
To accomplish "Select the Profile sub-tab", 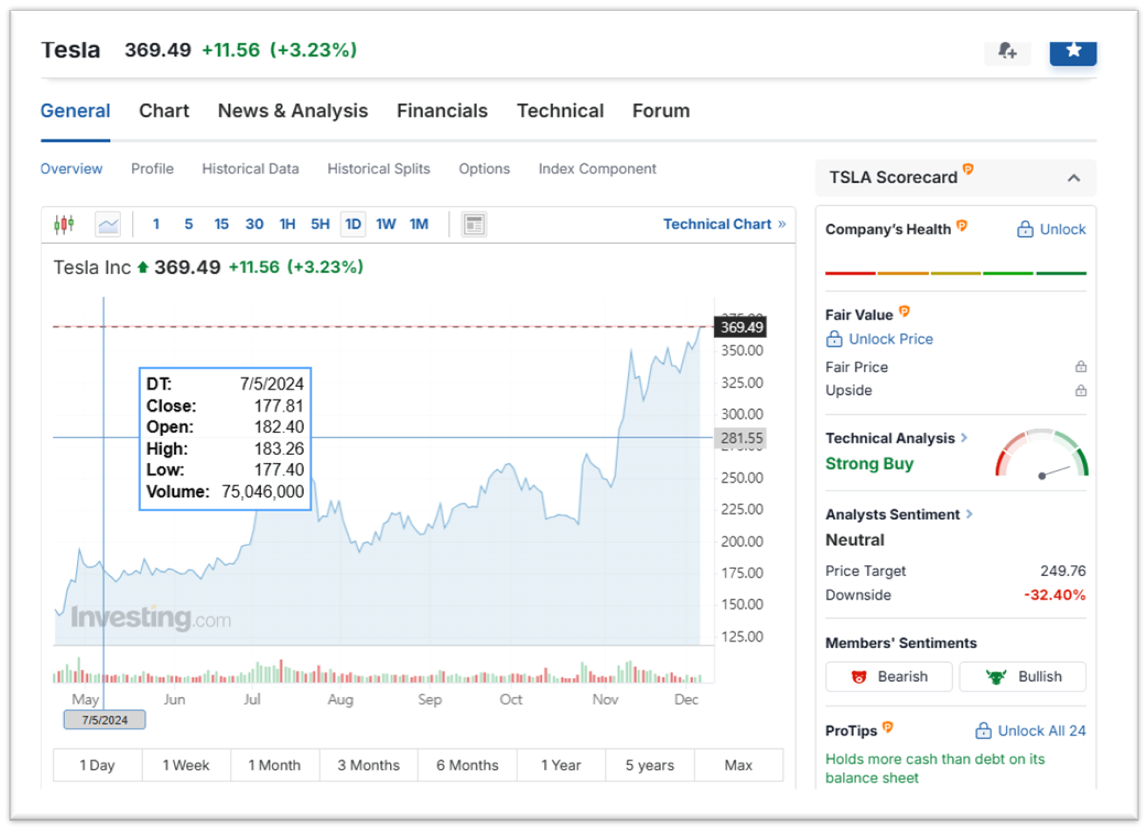I will click(x=152, y=168).
